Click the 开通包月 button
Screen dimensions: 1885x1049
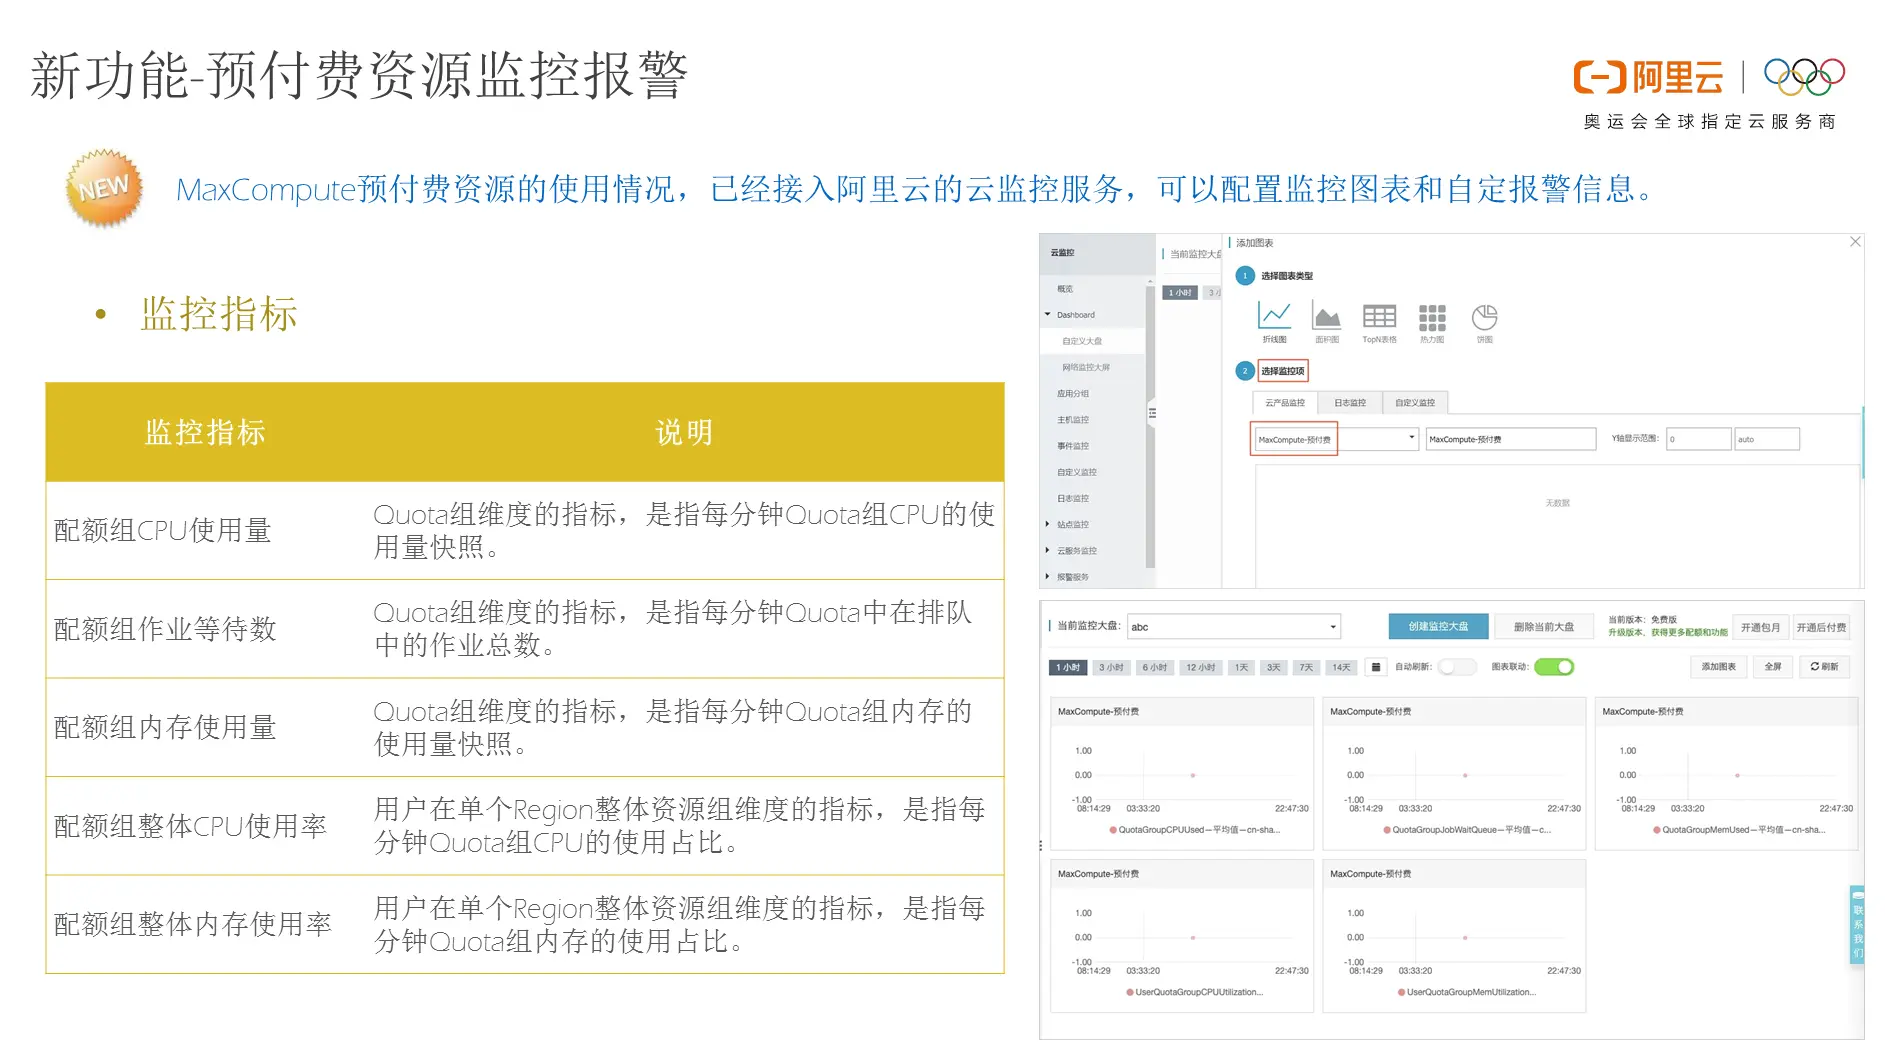click(1760, 627)
